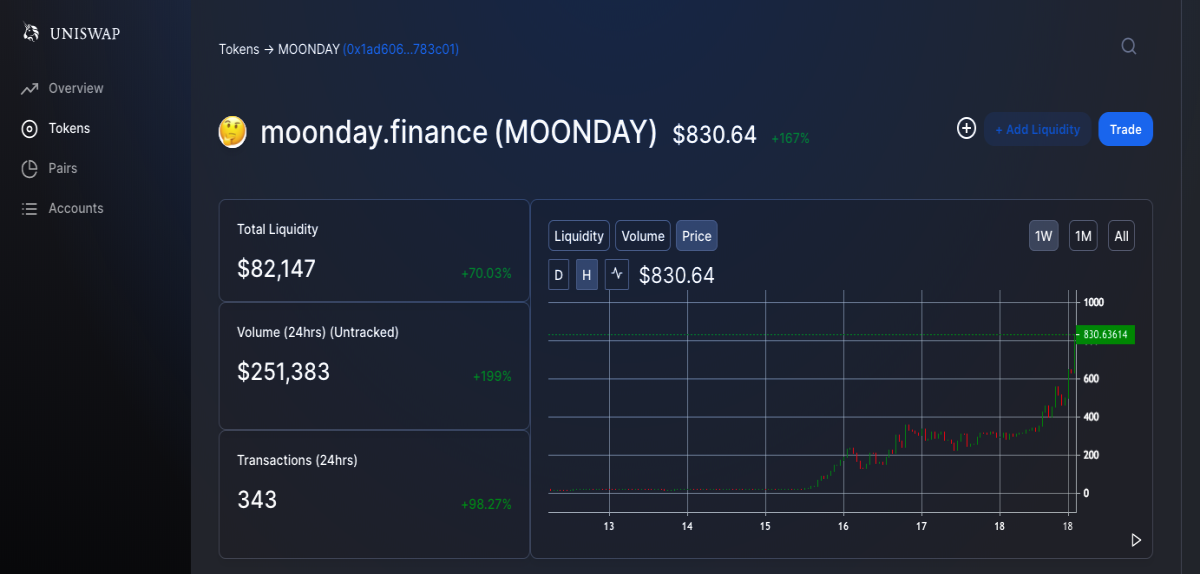The width and height of the screenshot is (1200, 574).
Task: Switch the chart to Liquidity
Action: [x=579, y=236]
